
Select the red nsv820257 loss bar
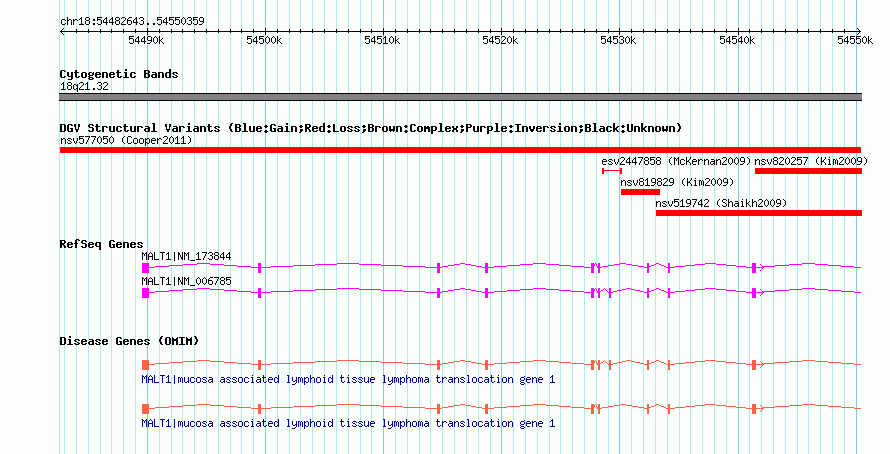coord(808,171)
